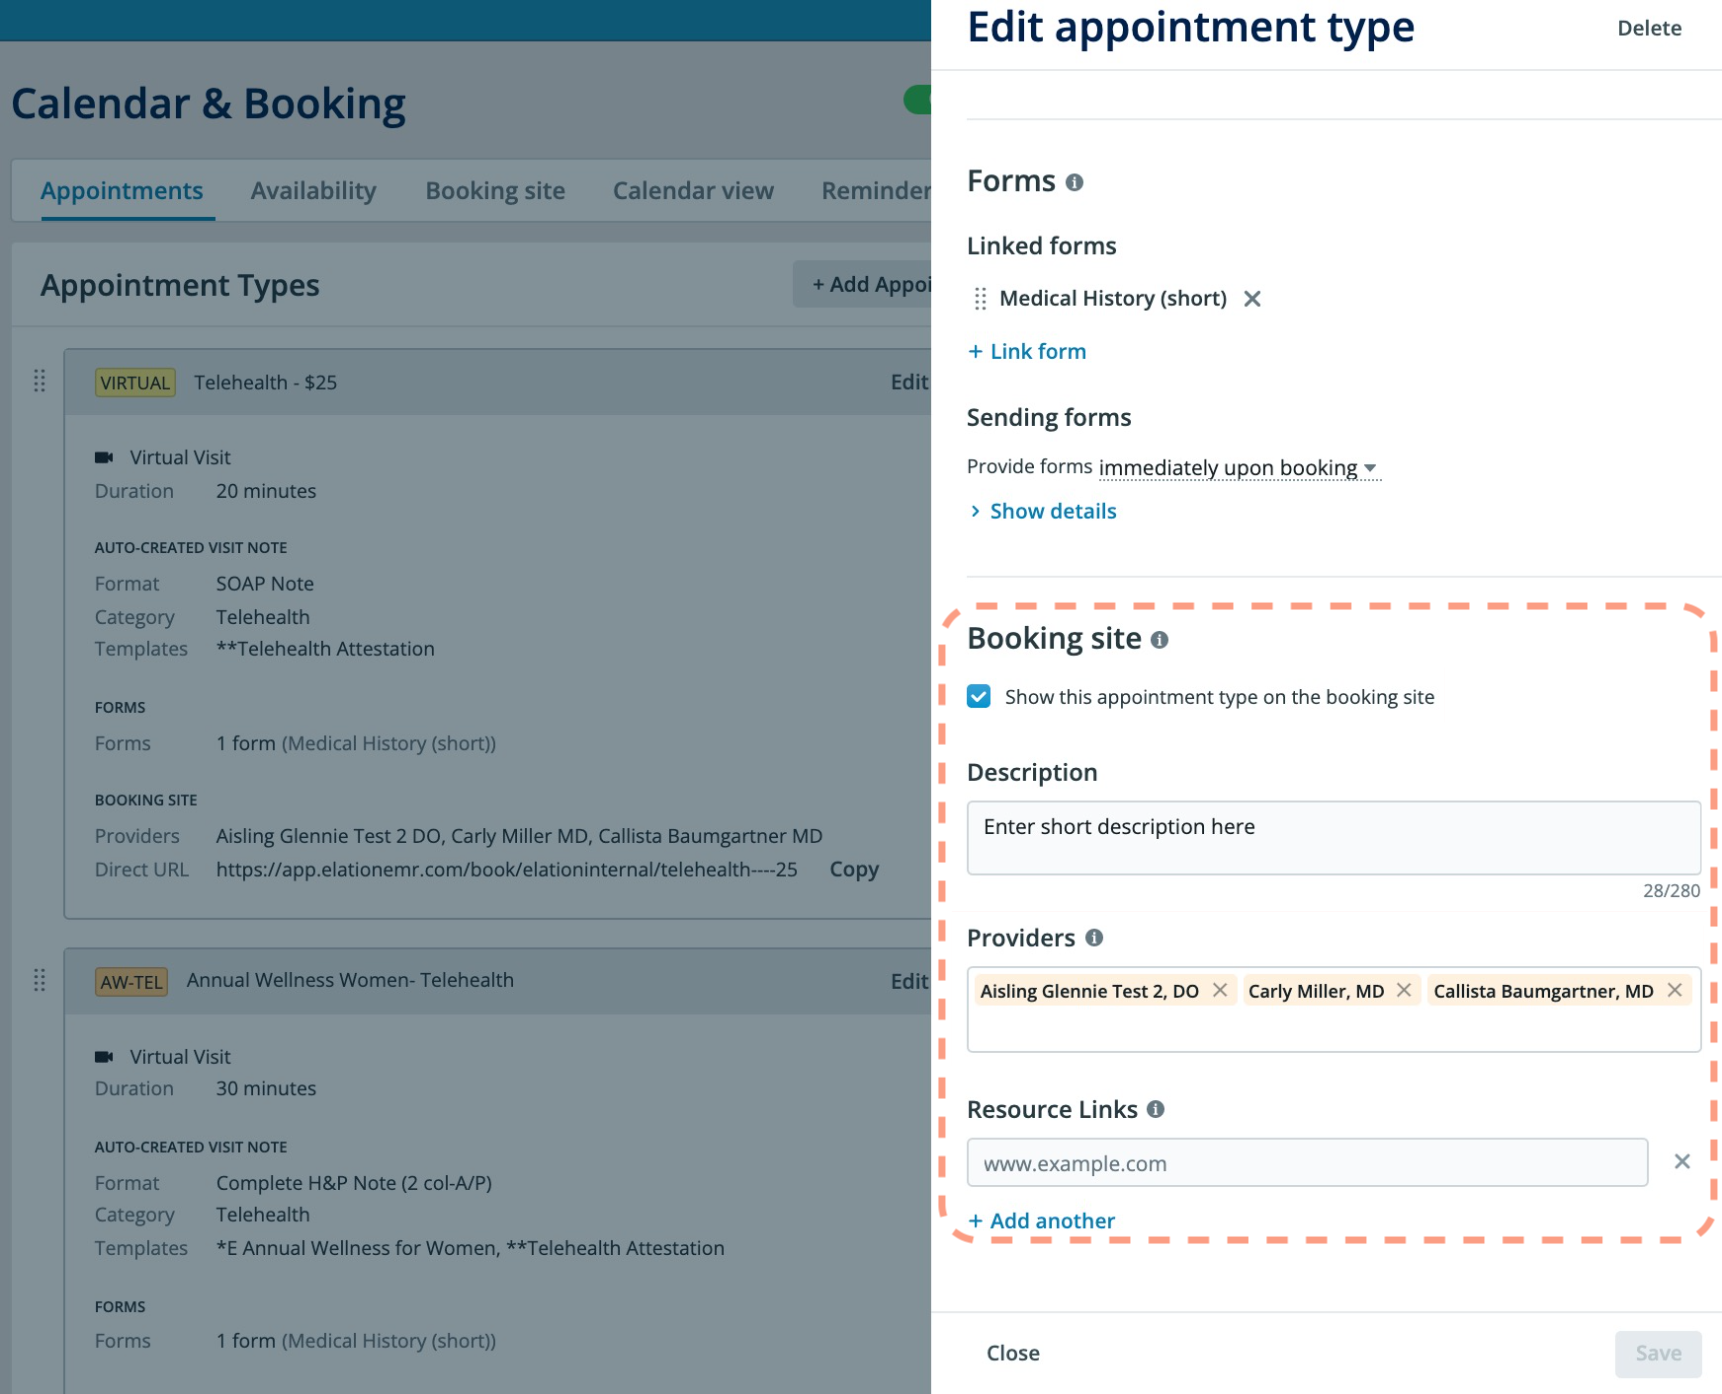
Task: Click the info icon next to Resource Links
Action: click(x=1157, y=1109)
